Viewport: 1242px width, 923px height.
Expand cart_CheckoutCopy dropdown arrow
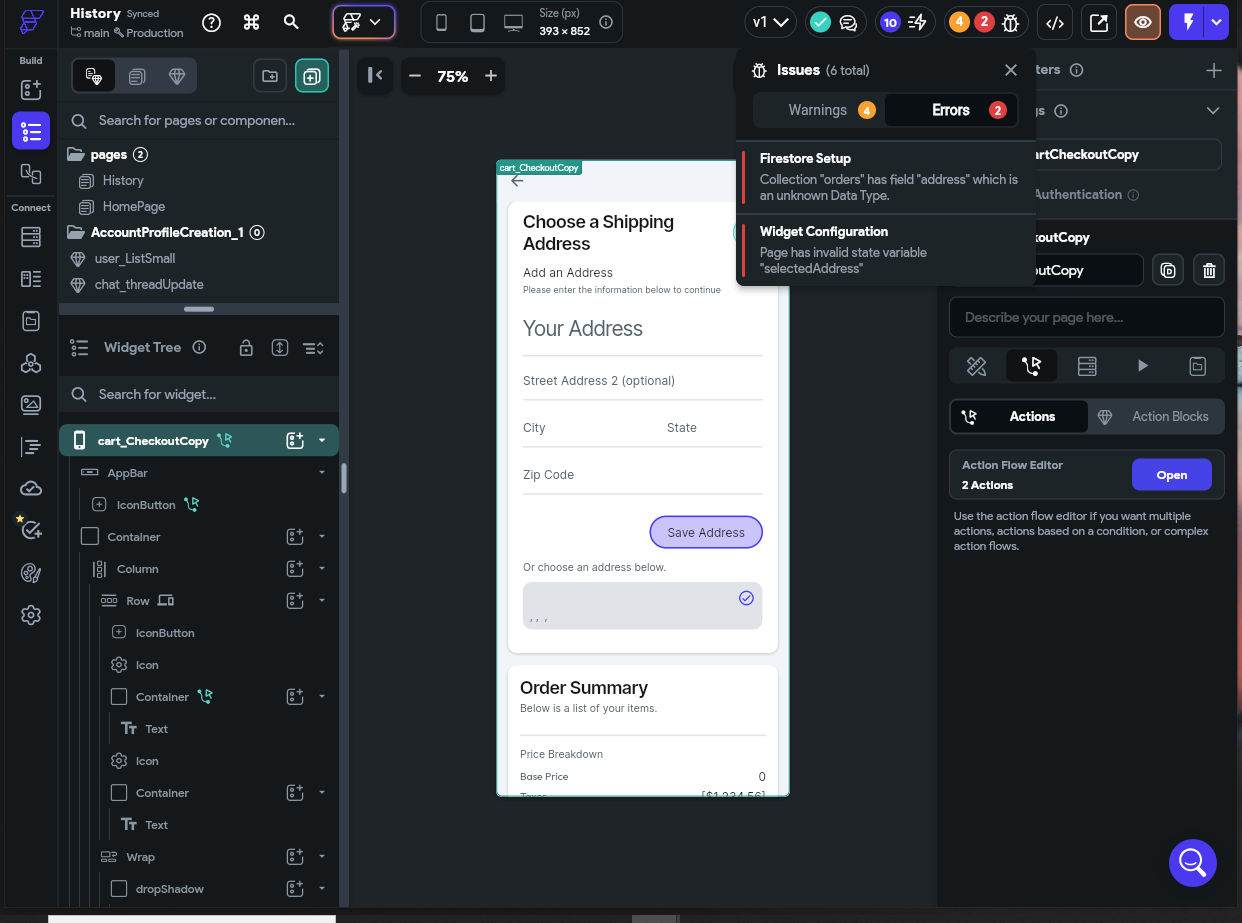click(x=322, y=440)
